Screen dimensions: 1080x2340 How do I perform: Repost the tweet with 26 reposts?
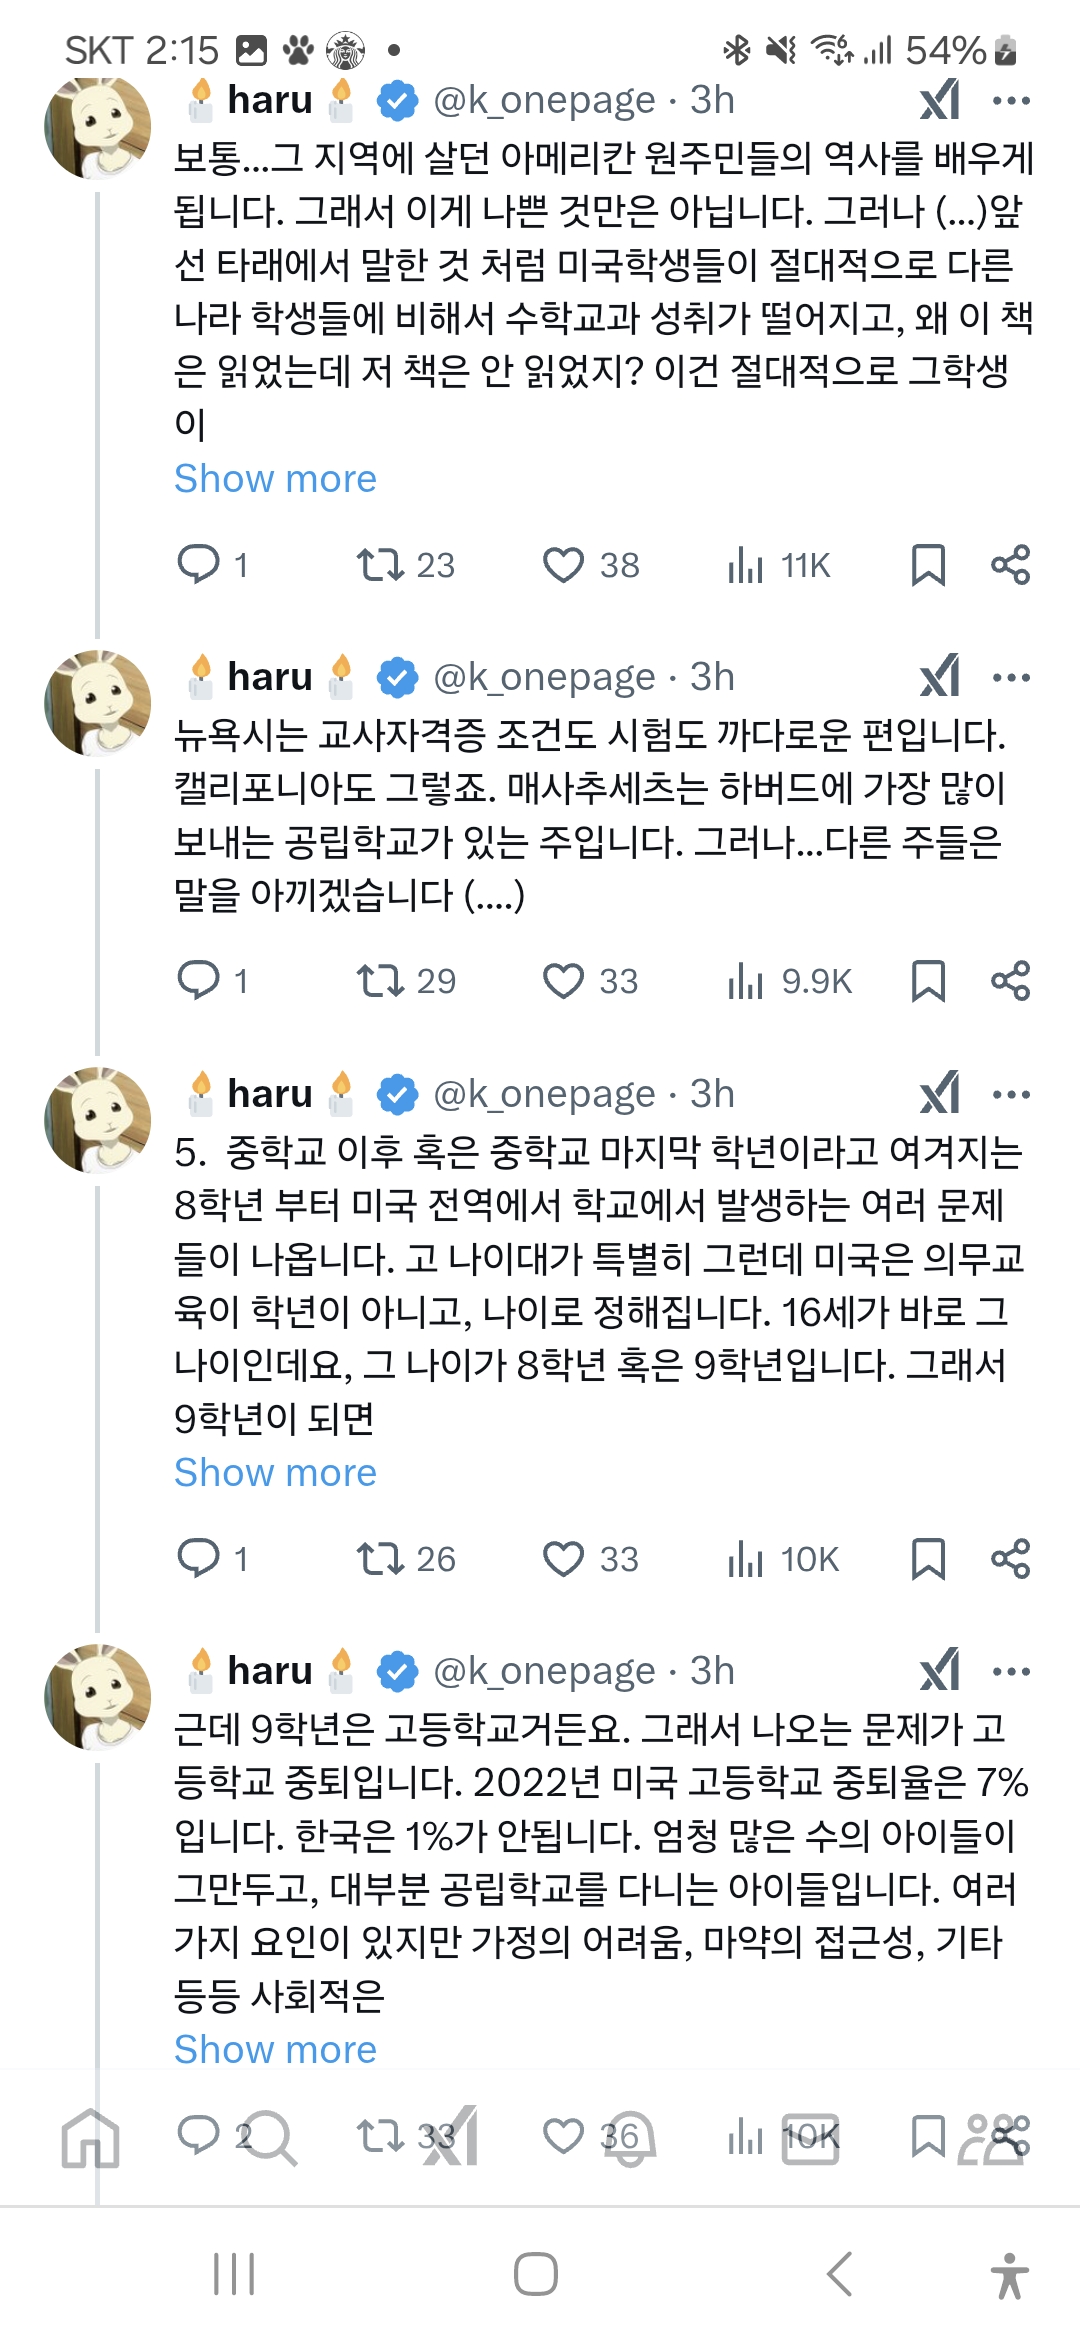click(381, 1558)
